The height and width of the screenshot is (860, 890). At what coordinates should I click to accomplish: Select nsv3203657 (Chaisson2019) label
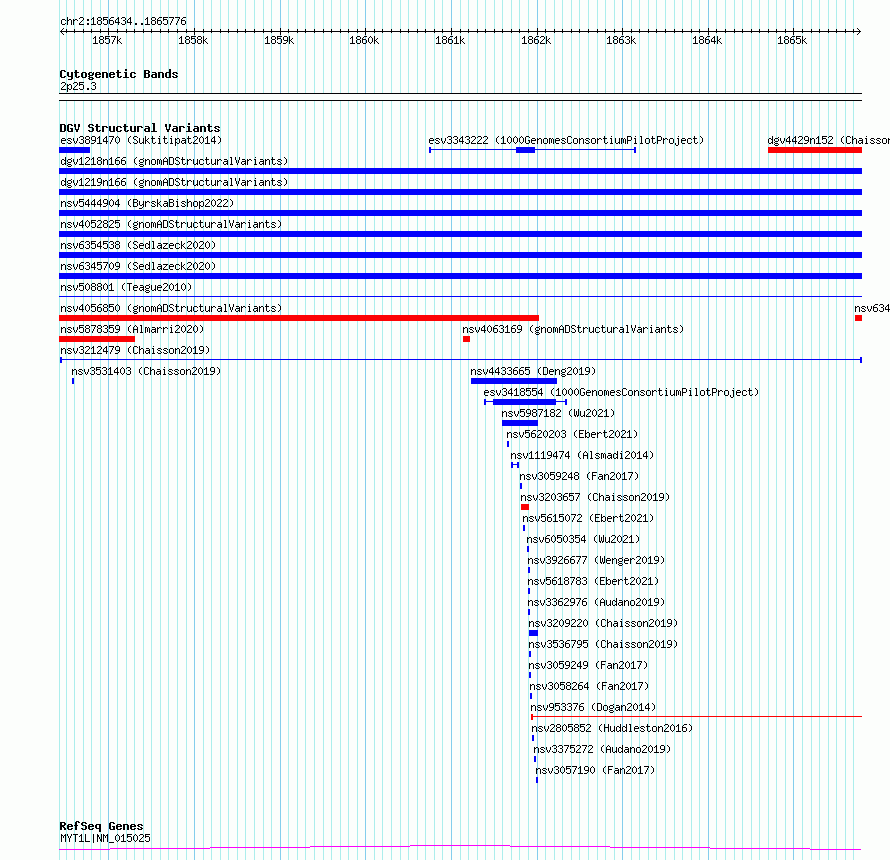pos(595,497)
